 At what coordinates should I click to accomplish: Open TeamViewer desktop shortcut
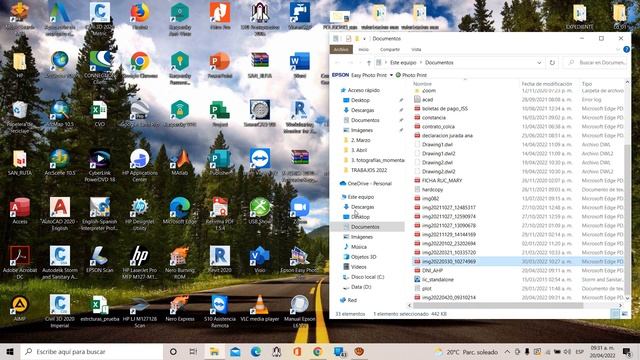click(x=260, y=162)
